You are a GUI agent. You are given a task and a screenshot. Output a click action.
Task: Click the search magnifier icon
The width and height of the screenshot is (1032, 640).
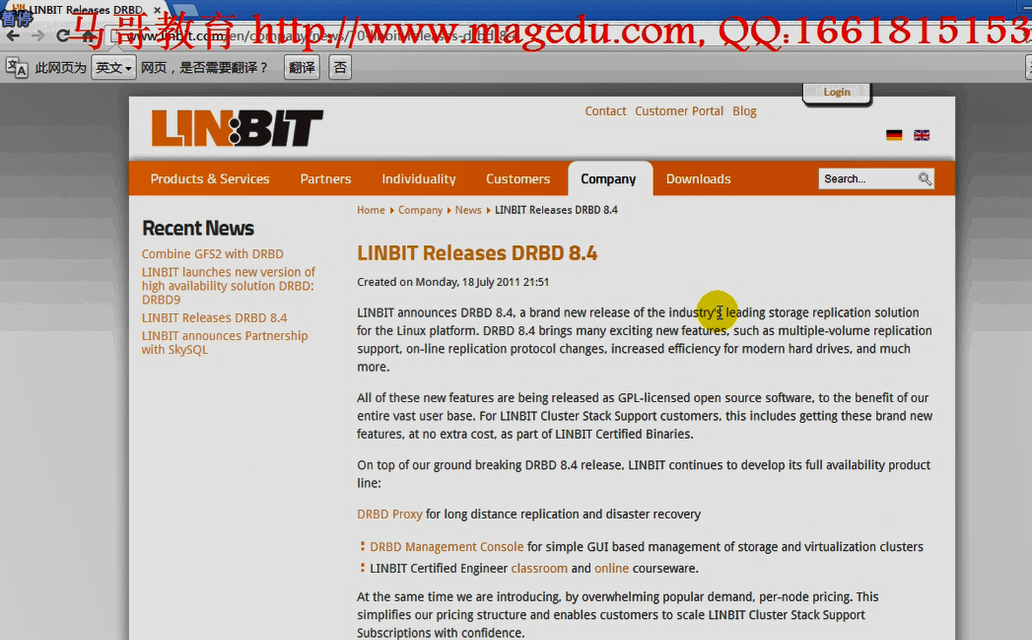[x=925, y=178]
